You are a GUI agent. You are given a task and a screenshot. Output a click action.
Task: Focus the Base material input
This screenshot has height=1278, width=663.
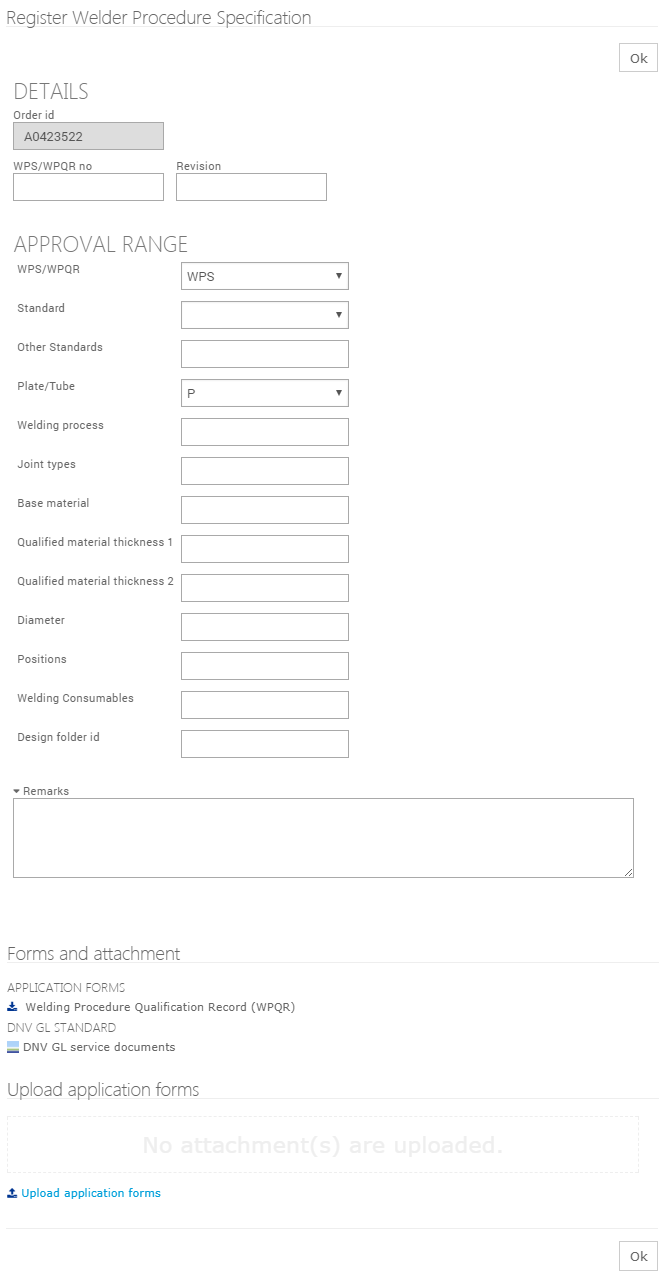coord(264,510)
